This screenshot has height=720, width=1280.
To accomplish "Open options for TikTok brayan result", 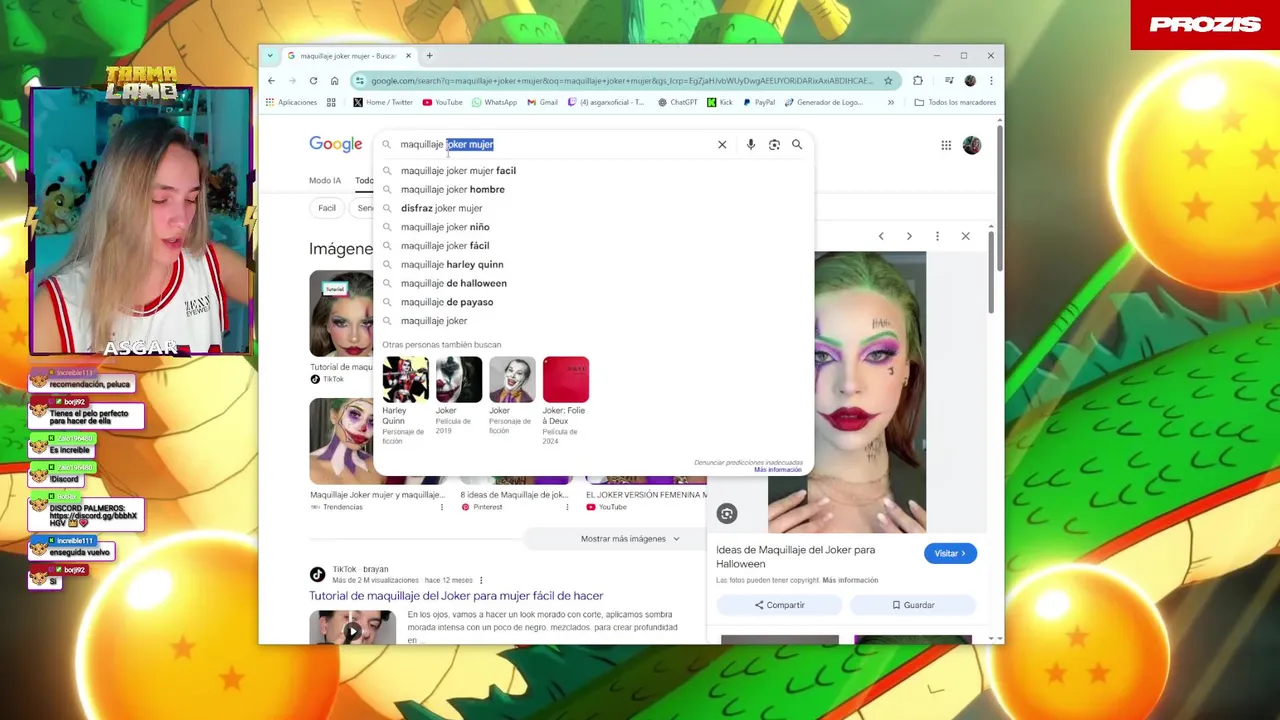I will [x=481, y=580].
